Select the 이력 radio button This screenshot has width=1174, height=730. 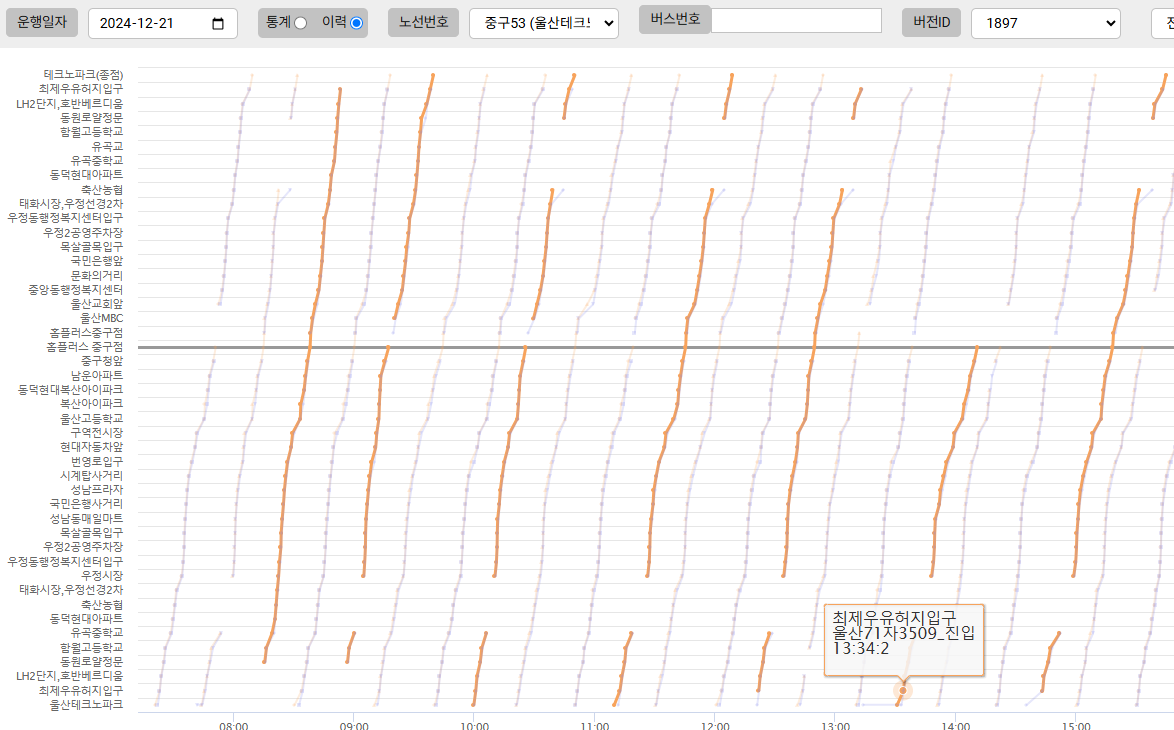pyautogui.click(x=356, y=23)
